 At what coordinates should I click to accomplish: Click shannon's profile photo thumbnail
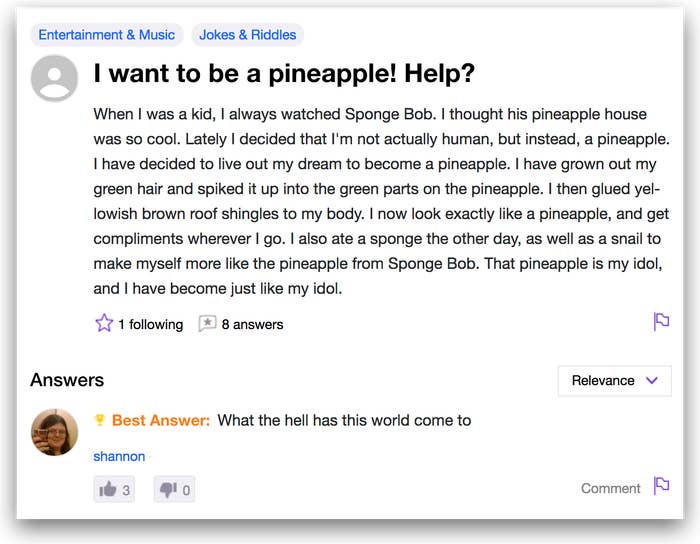[x=54, y=432]
